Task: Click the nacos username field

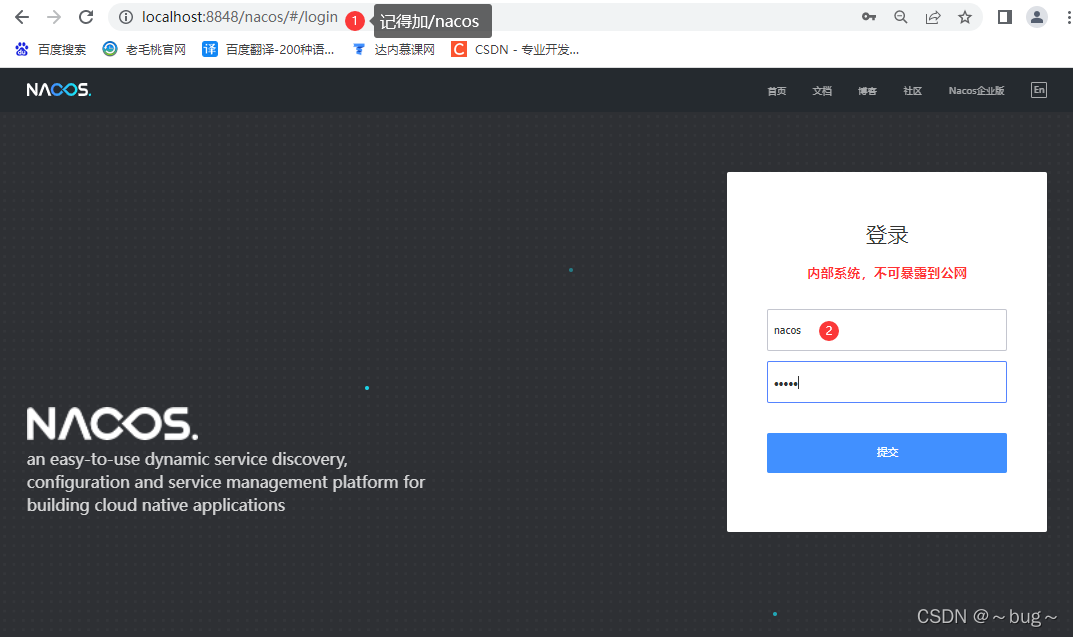Action: (886, 330)
